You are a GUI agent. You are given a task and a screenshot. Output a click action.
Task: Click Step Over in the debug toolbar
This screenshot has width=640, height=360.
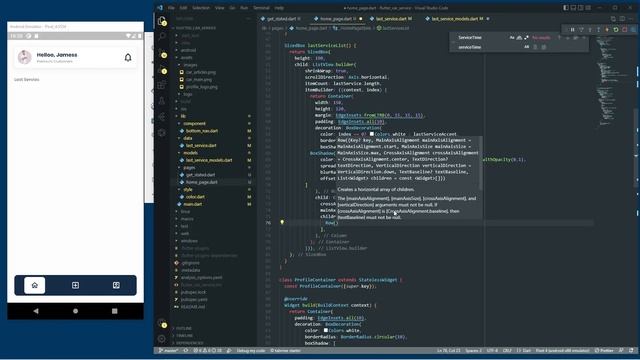581,30
